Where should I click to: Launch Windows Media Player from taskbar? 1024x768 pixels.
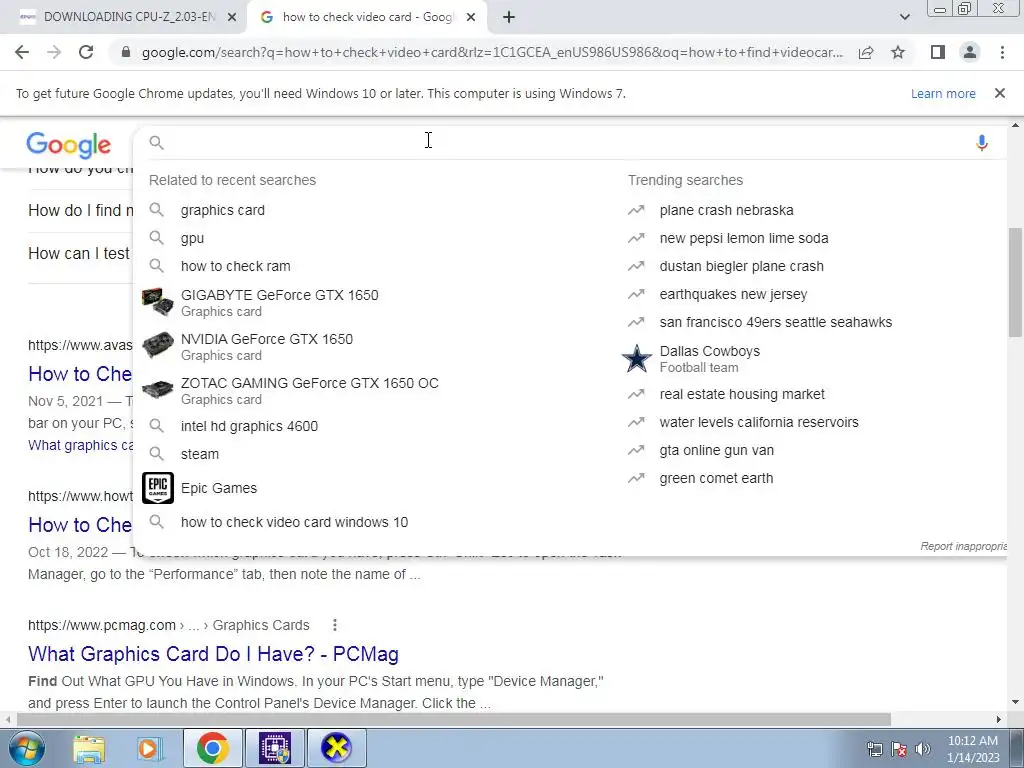(x=150, y=748)
